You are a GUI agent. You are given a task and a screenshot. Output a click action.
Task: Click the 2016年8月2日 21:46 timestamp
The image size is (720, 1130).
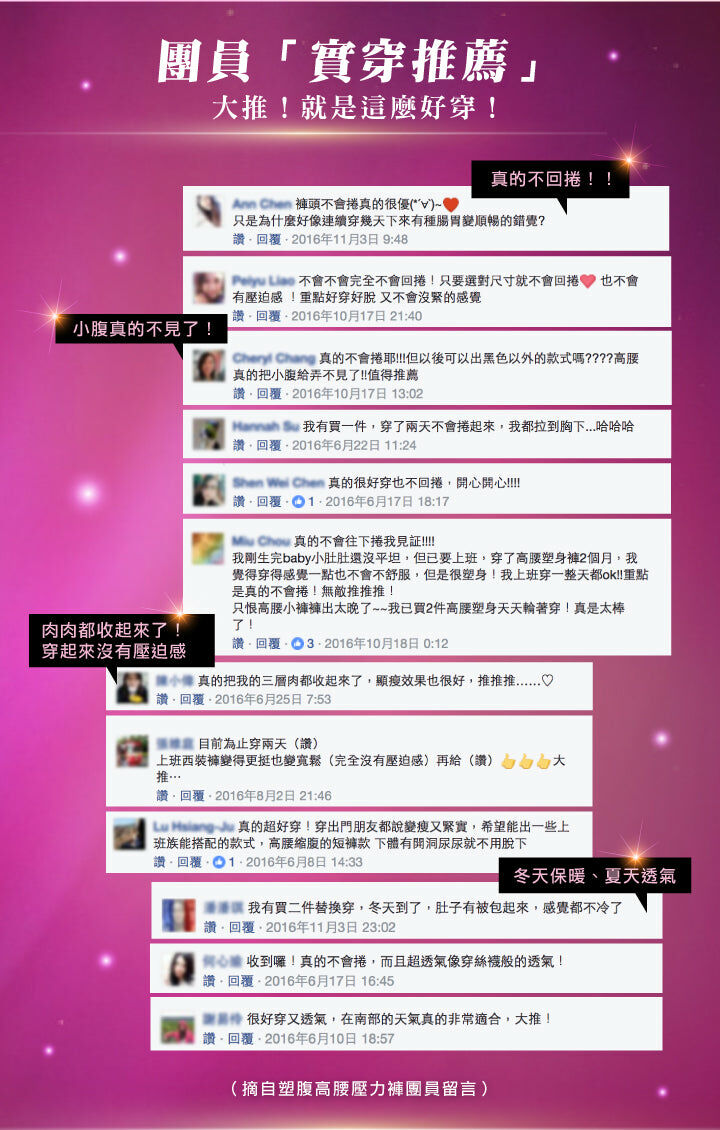coord(273,796)
